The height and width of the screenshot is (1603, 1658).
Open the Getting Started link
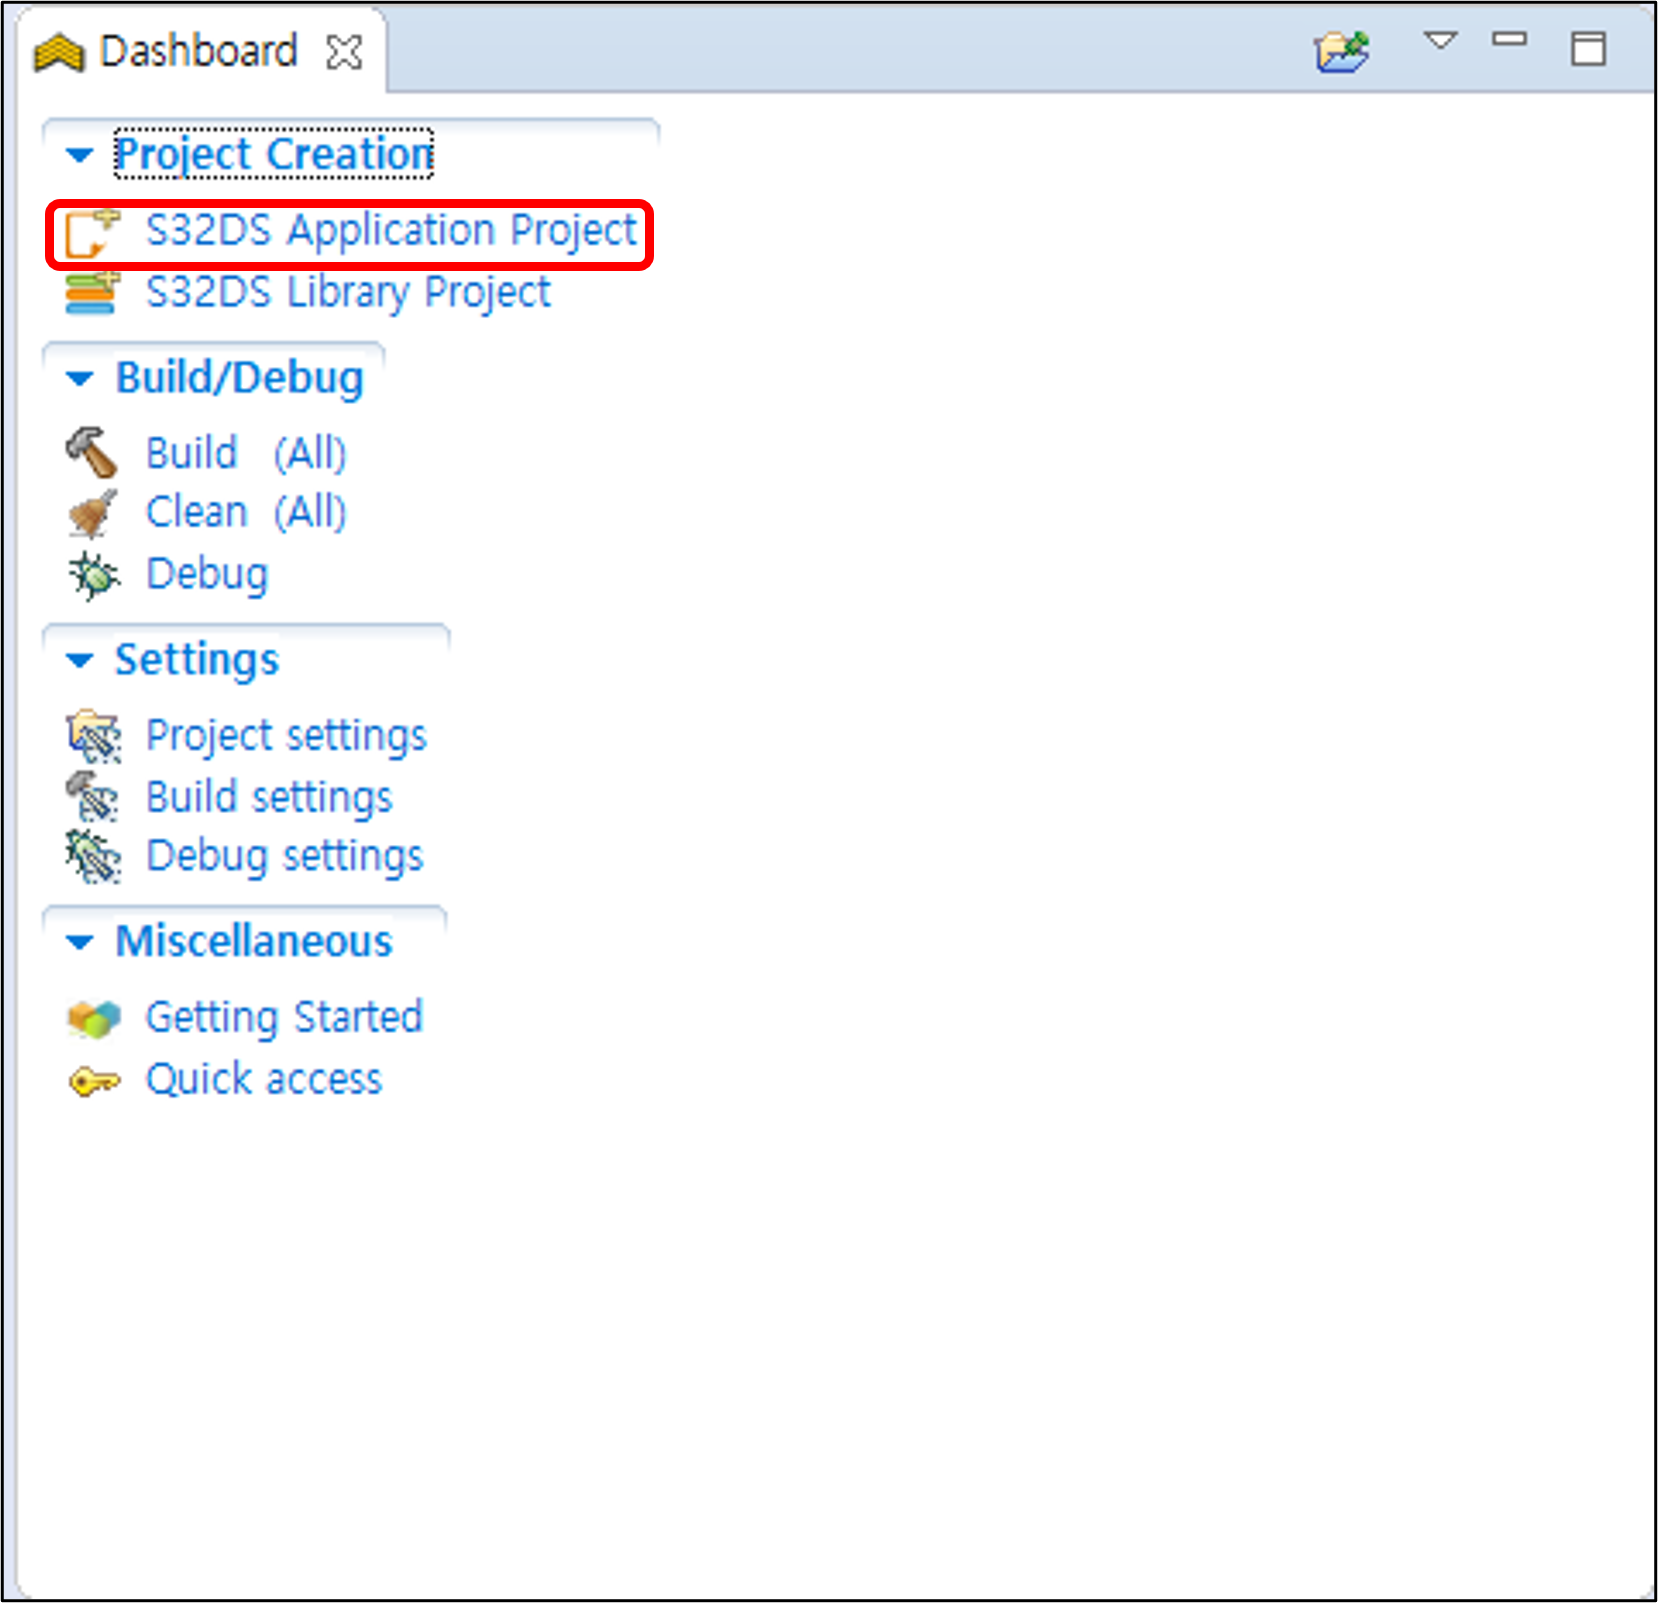coord(284,1018)
